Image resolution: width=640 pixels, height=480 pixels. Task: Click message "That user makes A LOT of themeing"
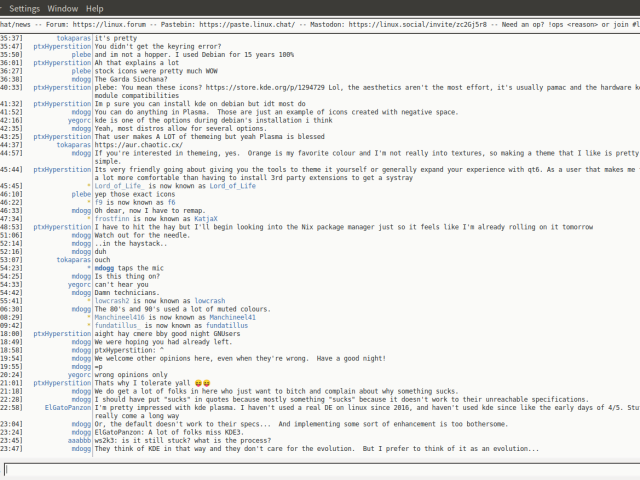point(210,137)
